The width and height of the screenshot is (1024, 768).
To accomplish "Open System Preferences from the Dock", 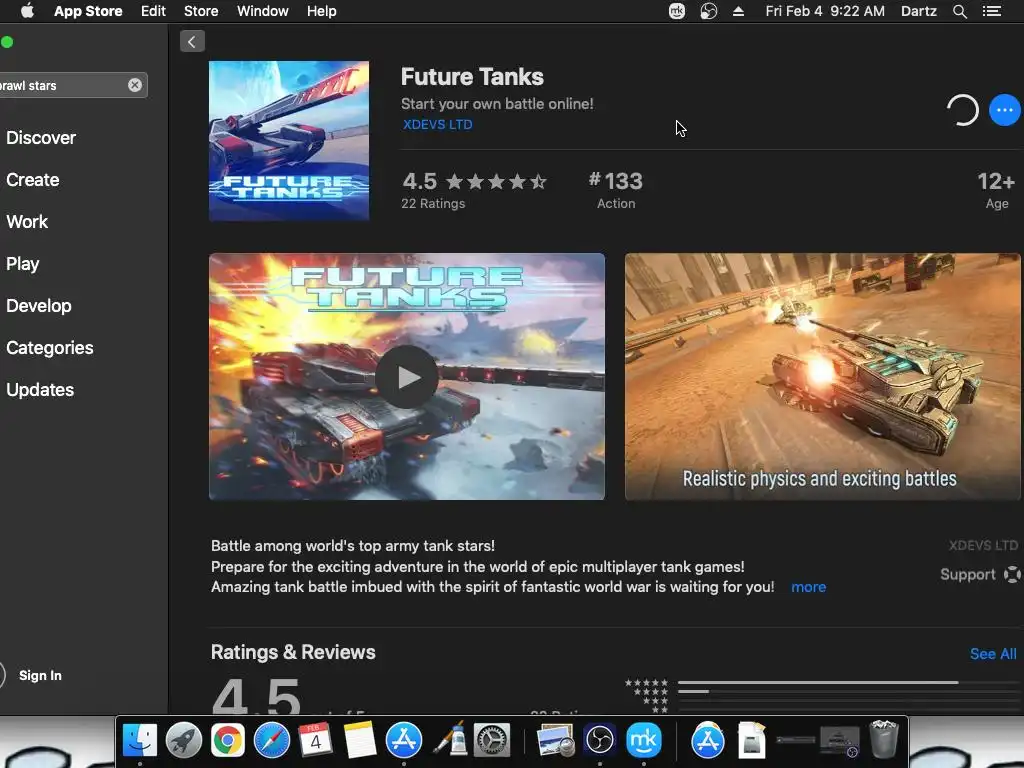I will tap(492, 741).
